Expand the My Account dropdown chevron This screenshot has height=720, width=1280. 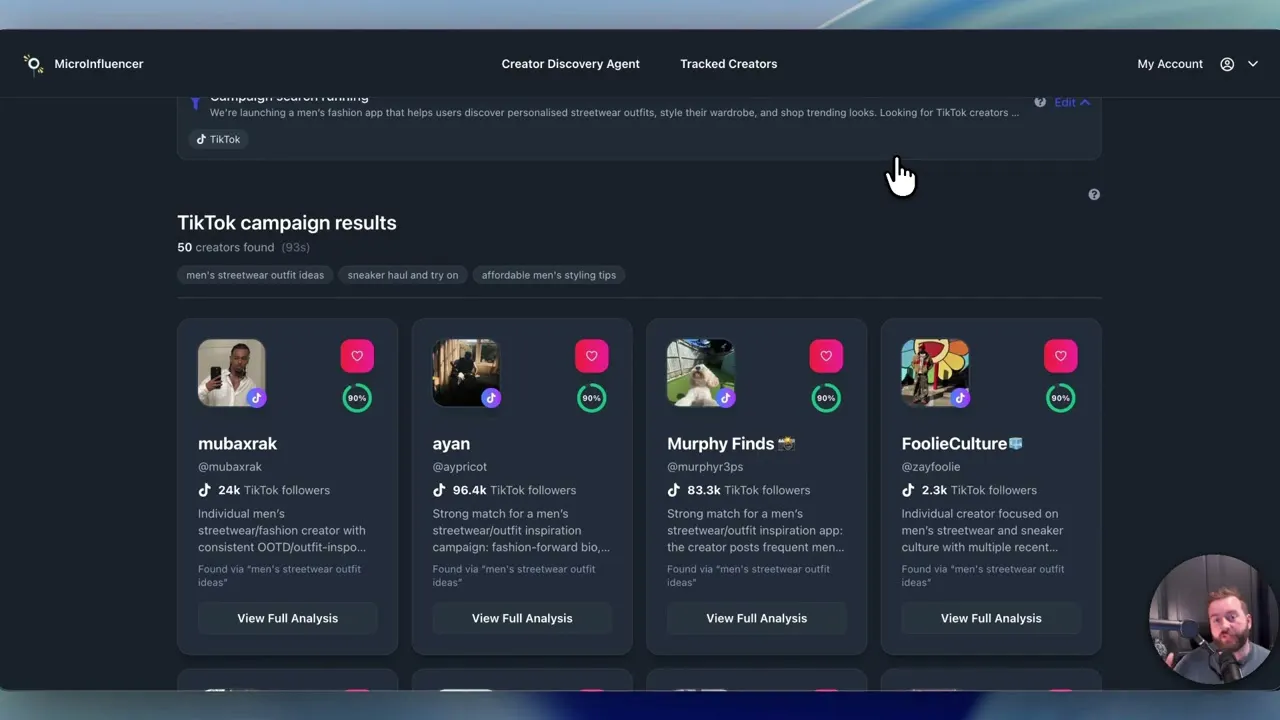[x=1253, y=64]
